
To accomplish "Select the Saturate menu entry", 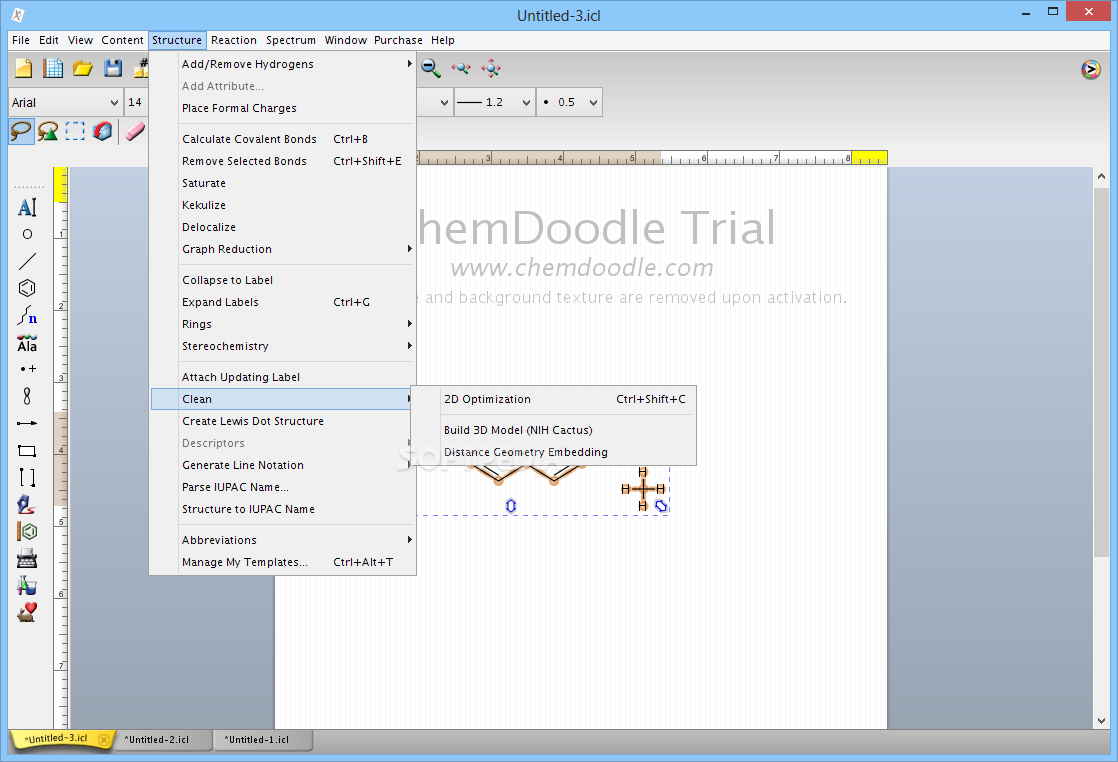I will click(x=283, y=184).
